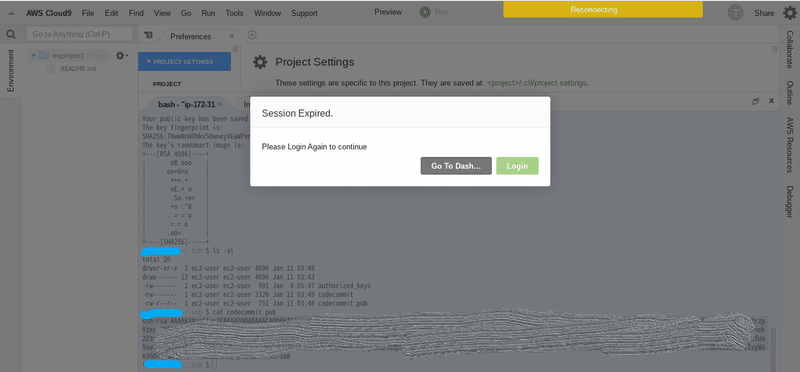Click the Preview button in toolbar
The image size is (800, 372).
388,12
